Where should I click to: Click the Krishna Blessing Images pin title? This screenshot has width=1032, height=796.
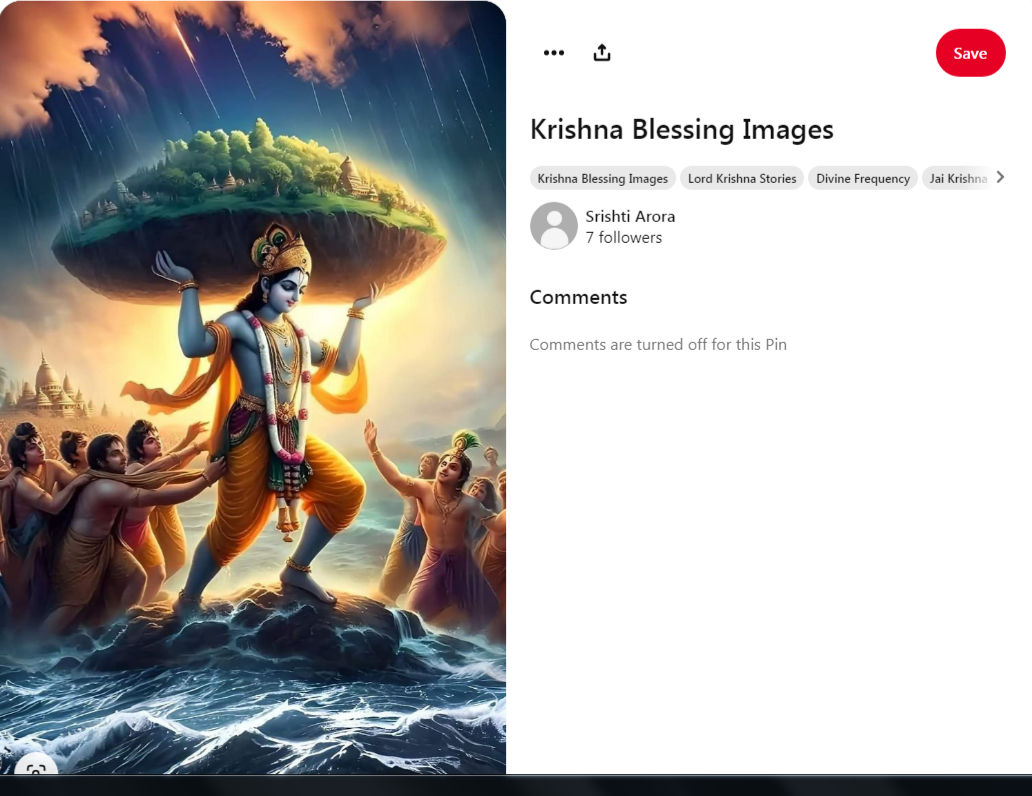[x=681, y=130]
